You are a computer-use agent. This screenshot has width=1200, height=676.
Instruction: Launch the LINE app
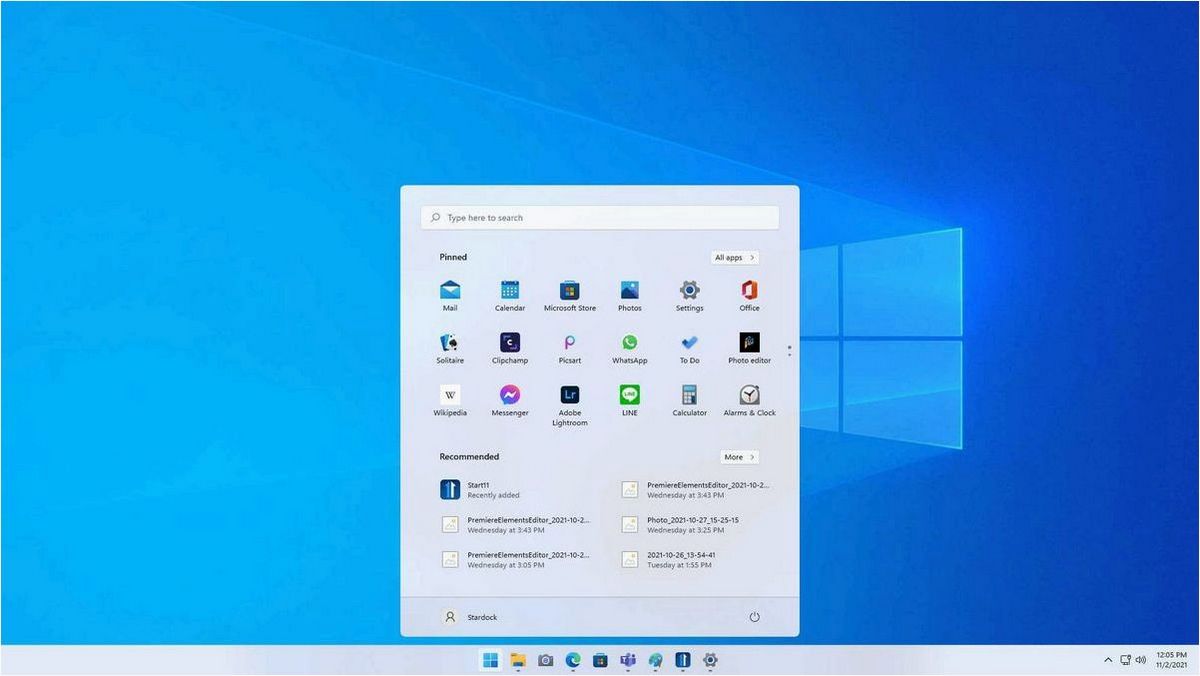click(630, 400)
